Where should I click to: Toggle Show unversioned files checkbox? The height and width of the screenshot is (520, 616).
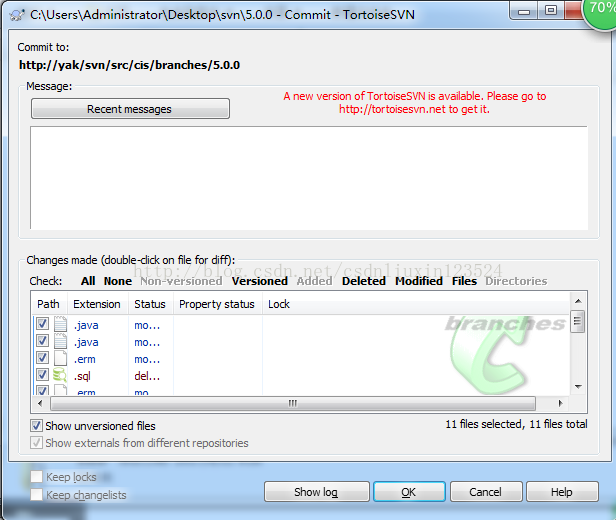pyautogui.click(x=37, y=426)
